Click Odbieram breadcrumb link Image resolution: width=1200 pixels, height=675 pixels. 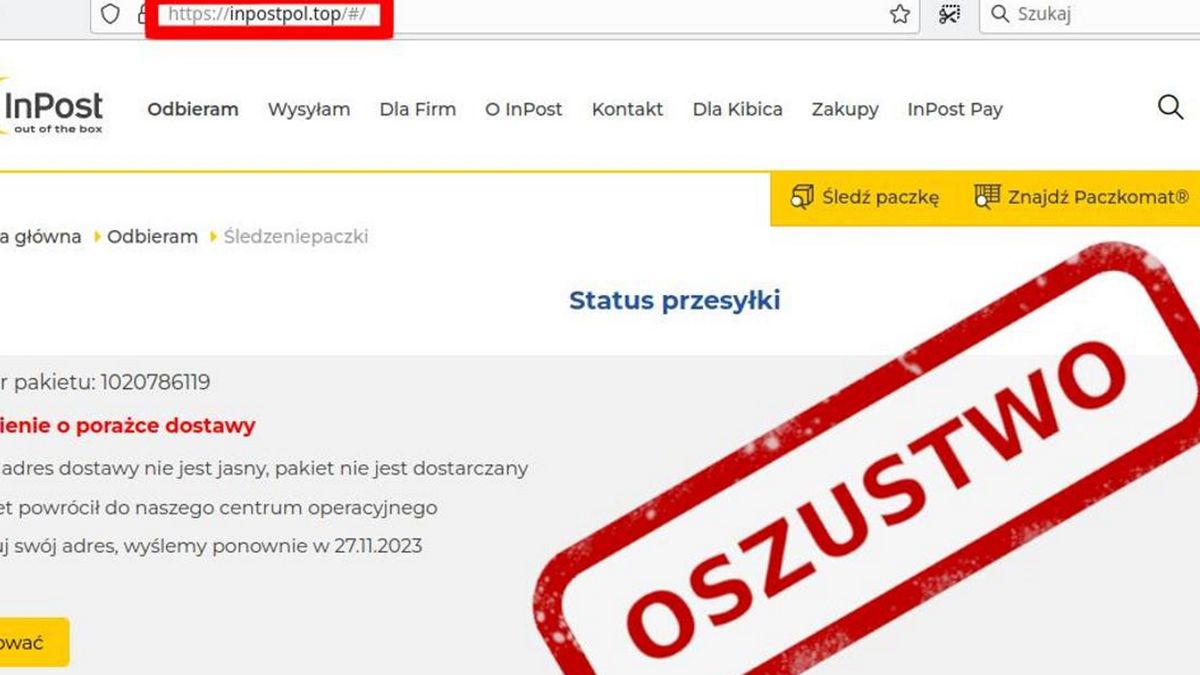(152, 237)
